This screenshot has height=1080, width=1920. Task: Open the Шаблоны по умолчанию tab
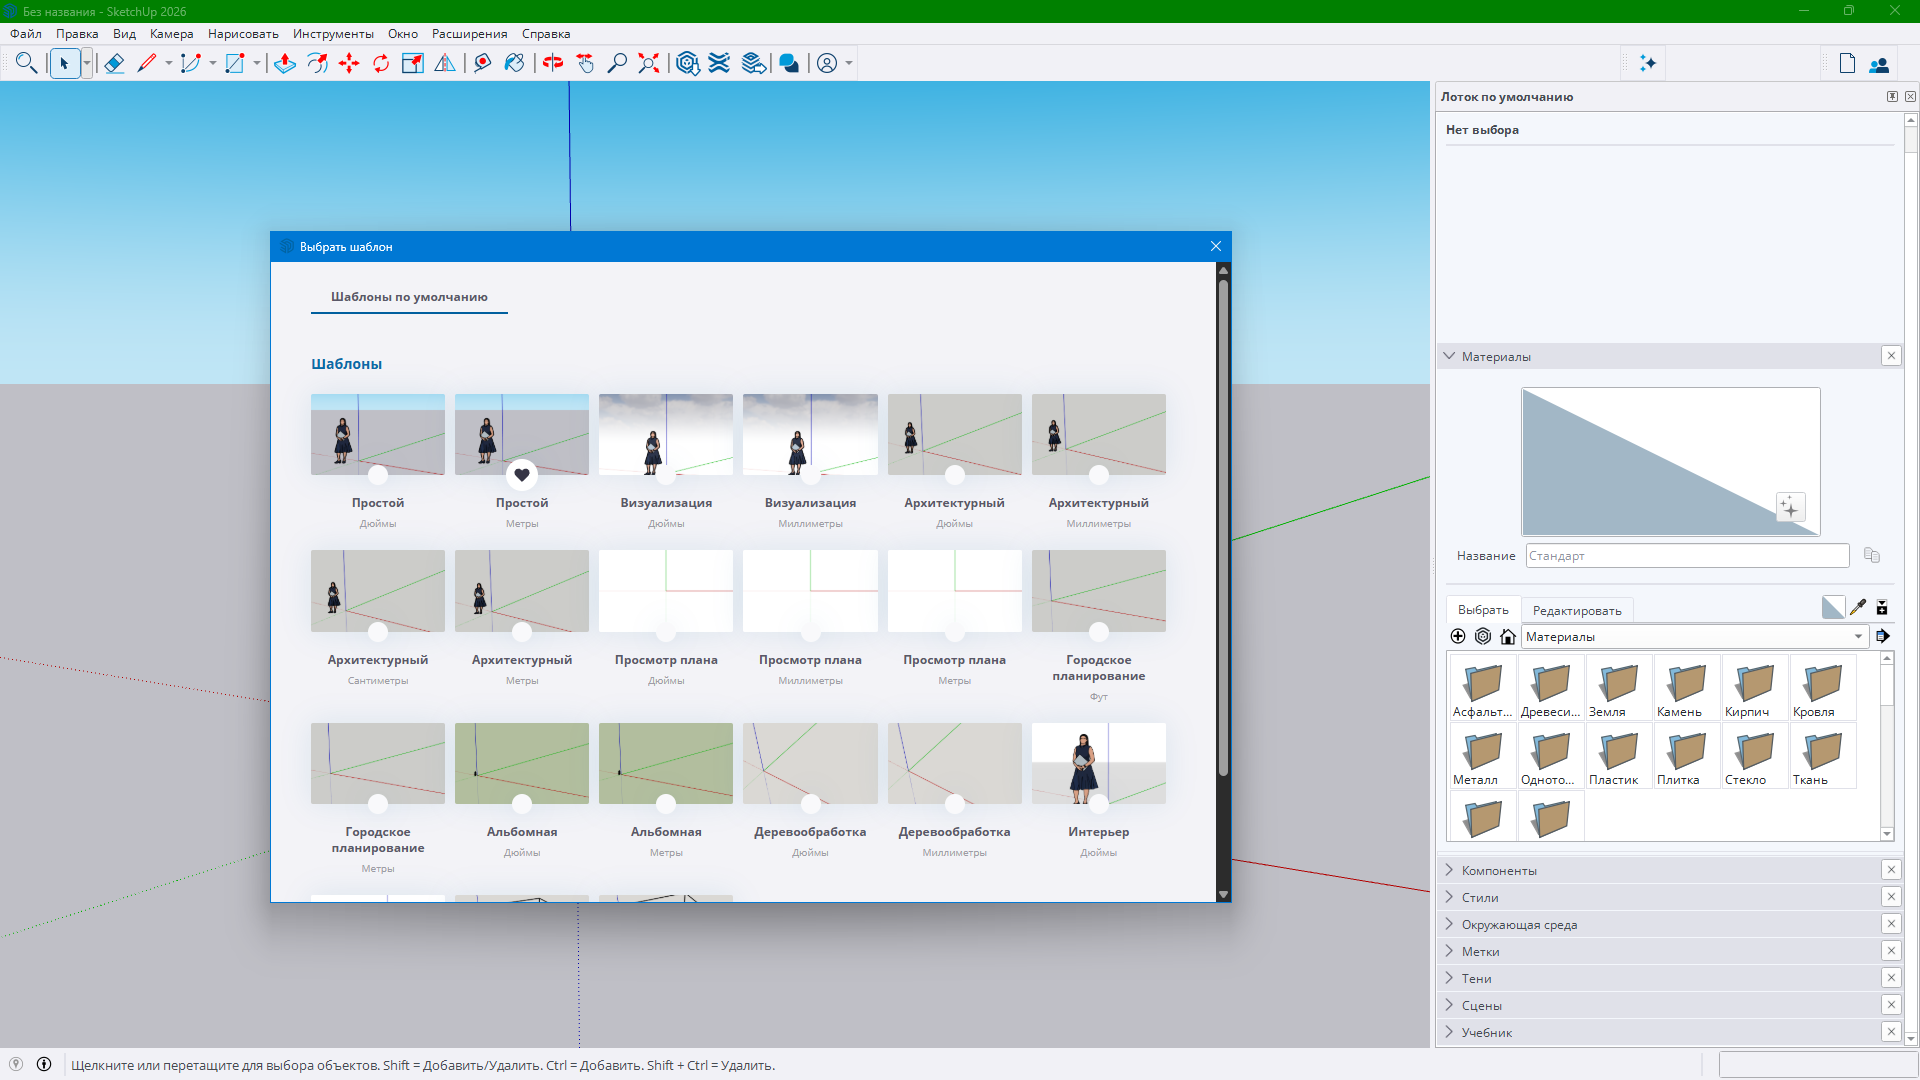click(409, 297)
